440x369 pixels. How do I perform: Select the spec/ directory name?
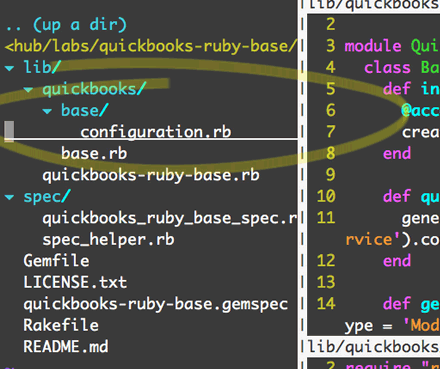click(x=47, y=197)
